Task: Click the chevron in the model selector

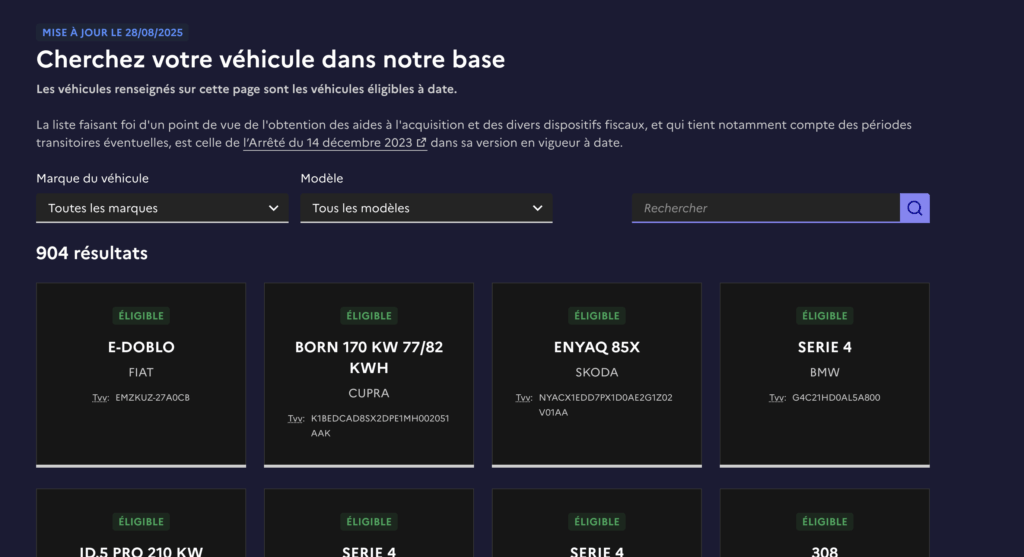Action: [537, 208]
